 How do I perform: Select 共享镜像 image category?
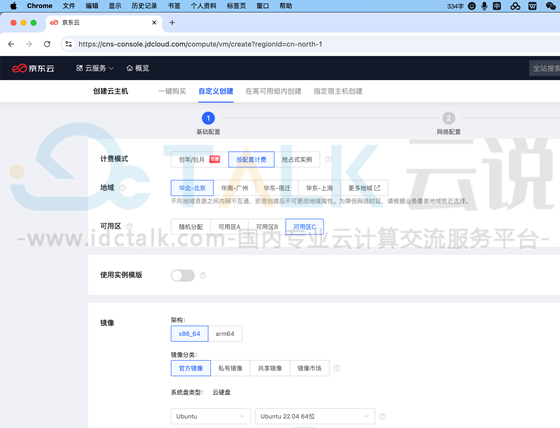pyautogui.click(x=270, y=368)
